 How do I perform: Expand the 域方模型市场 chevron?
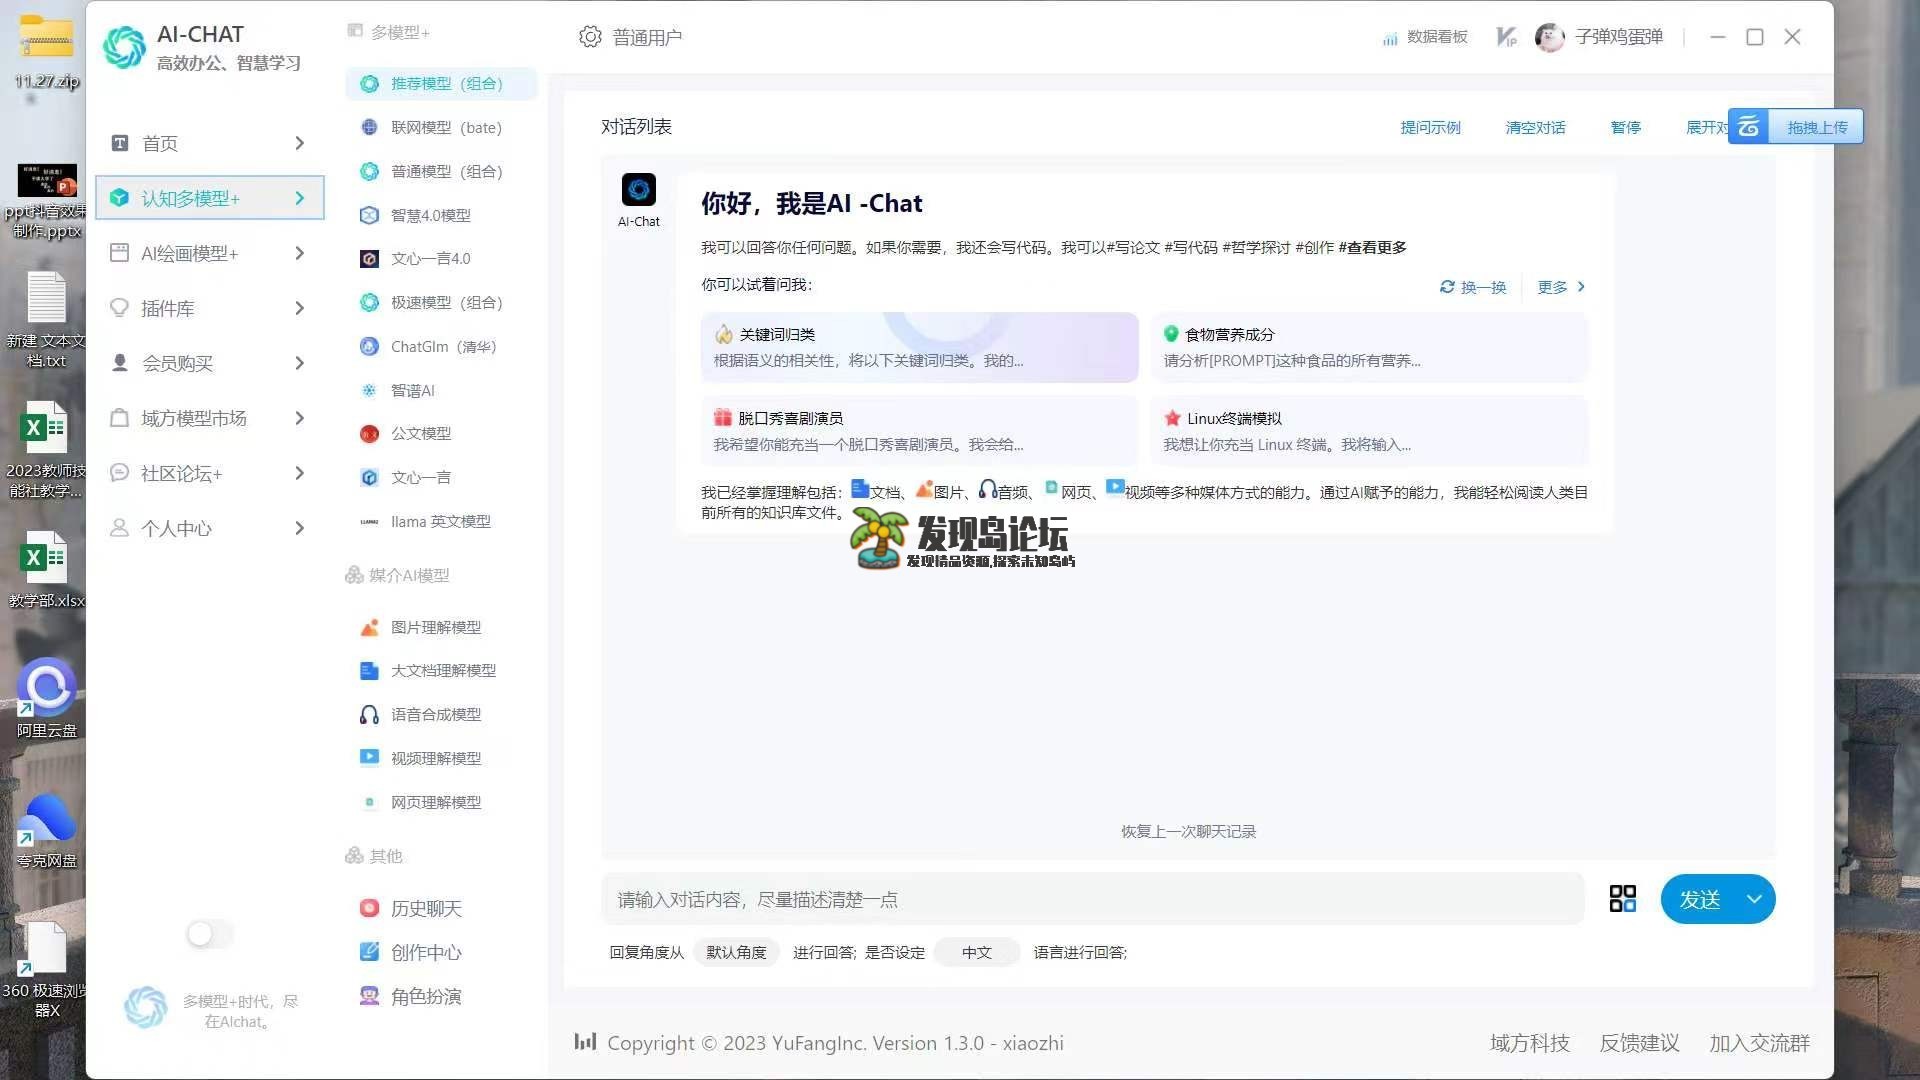(x=299, y=418)
